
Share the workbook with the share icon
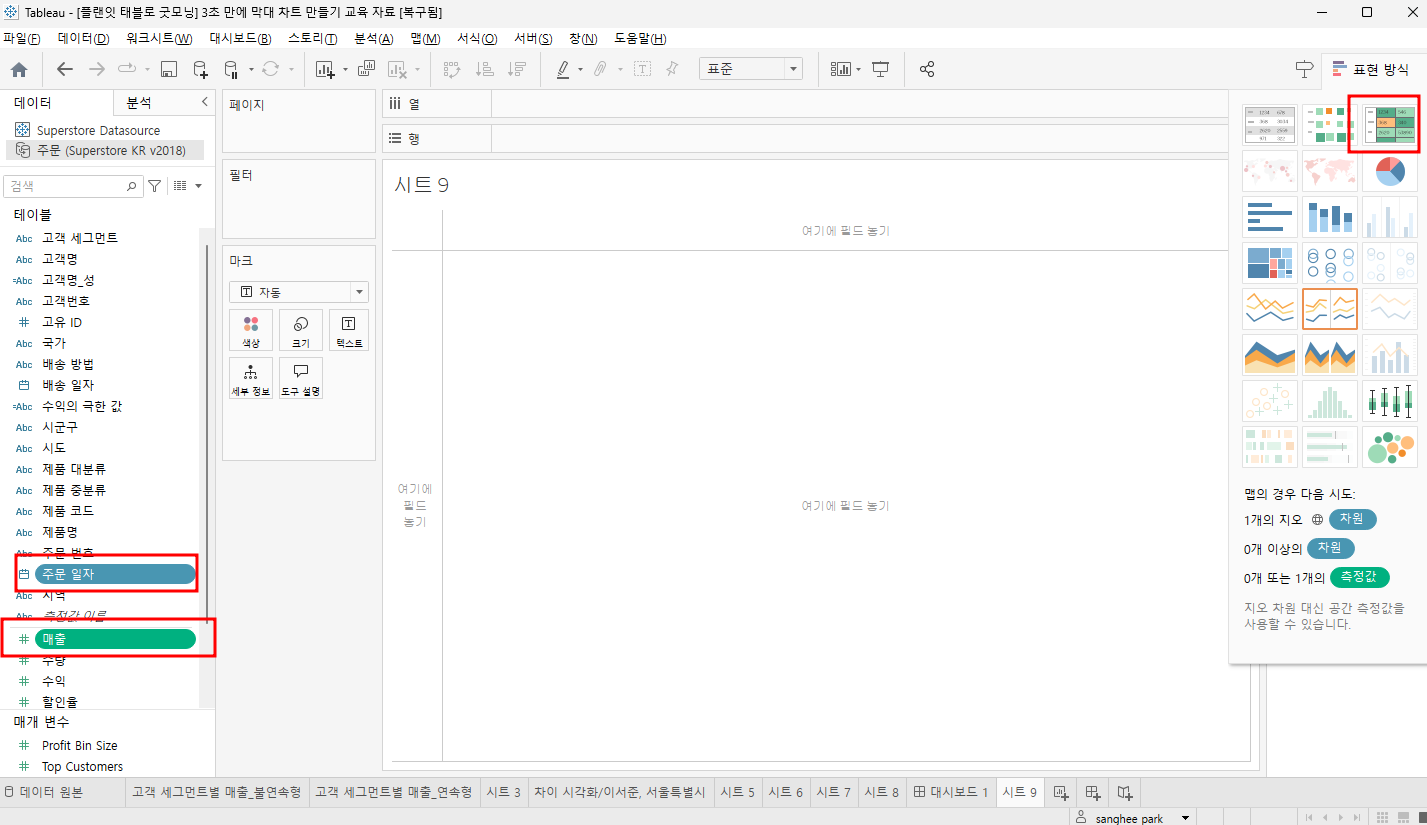coord(927,69)
